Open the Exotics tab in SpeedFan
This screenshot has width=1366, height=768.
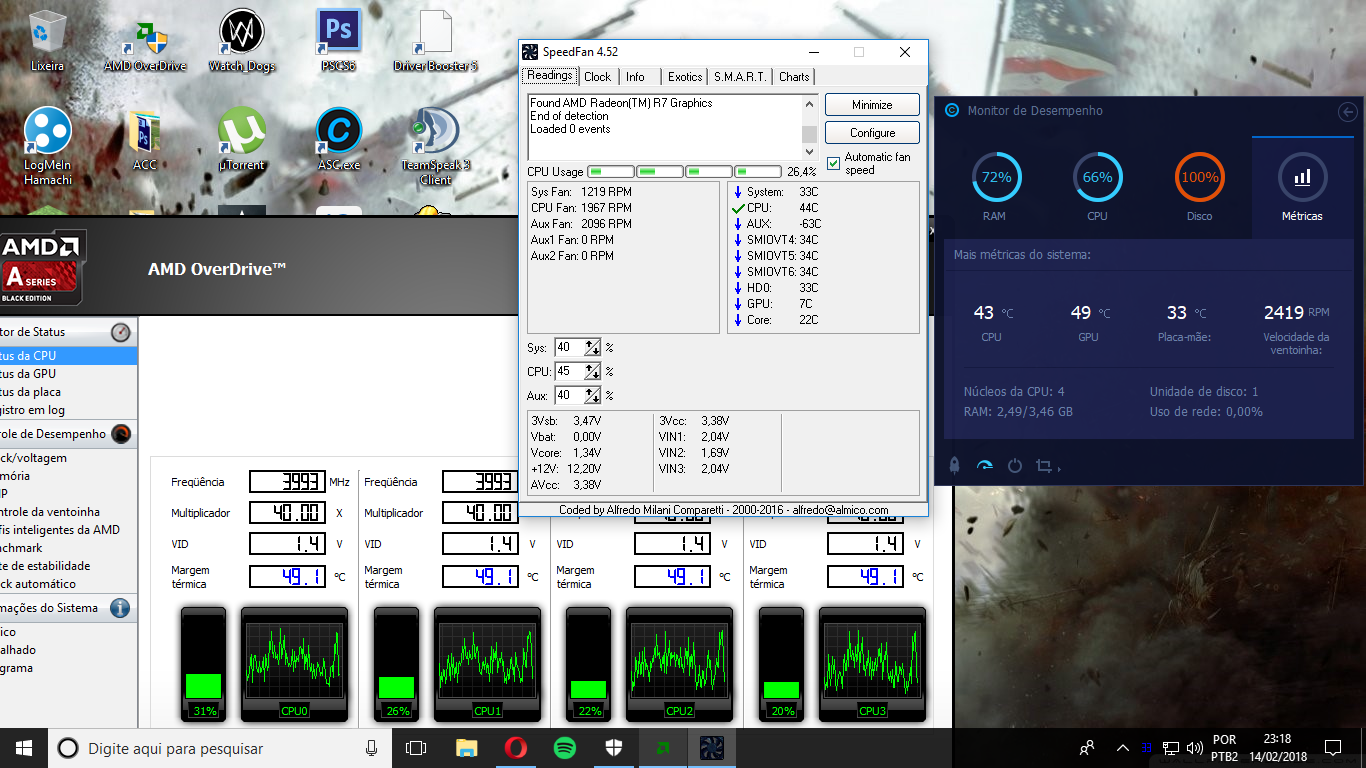click(x=685, y=77)
